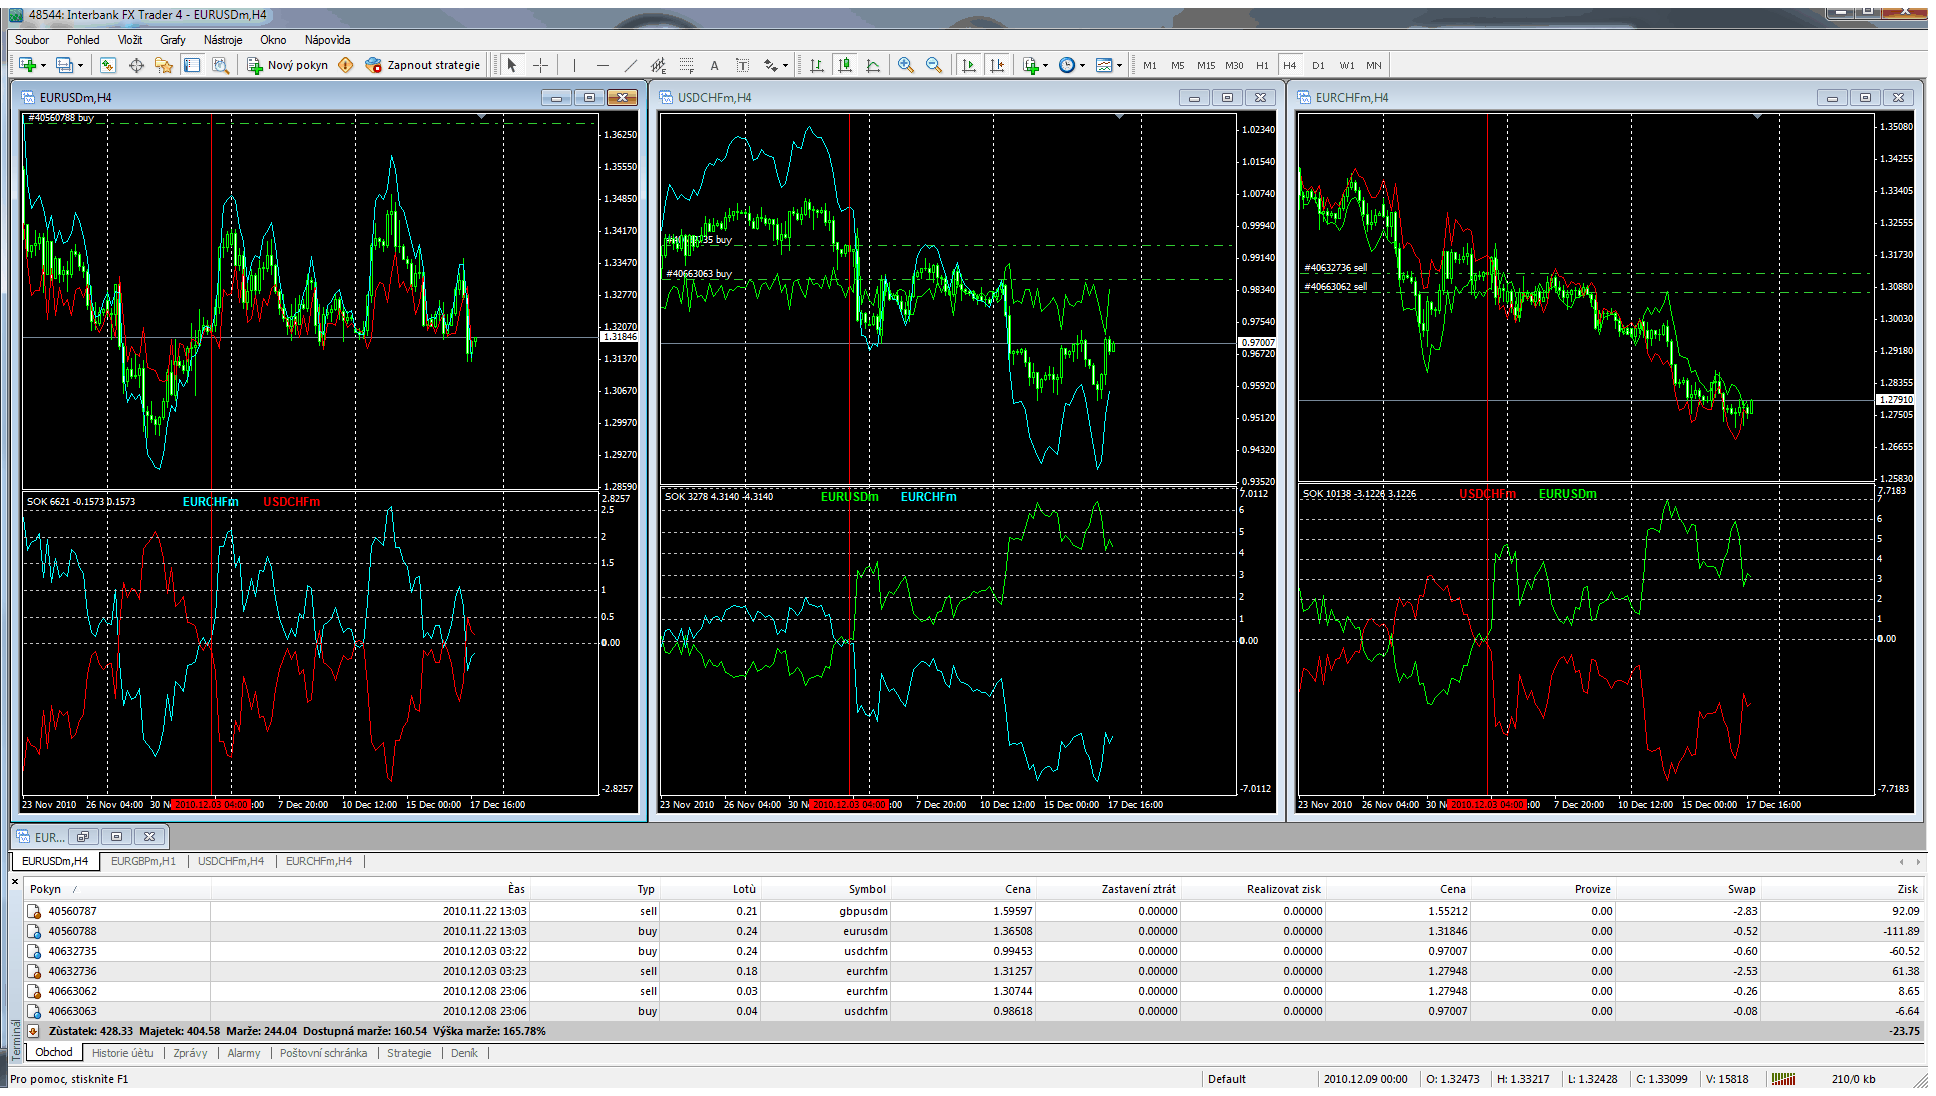The width and height of the screenshot is (1936, 1096).
Task: Select the Text Label tool
Action: pyautogui.click(x=742, y=65)
